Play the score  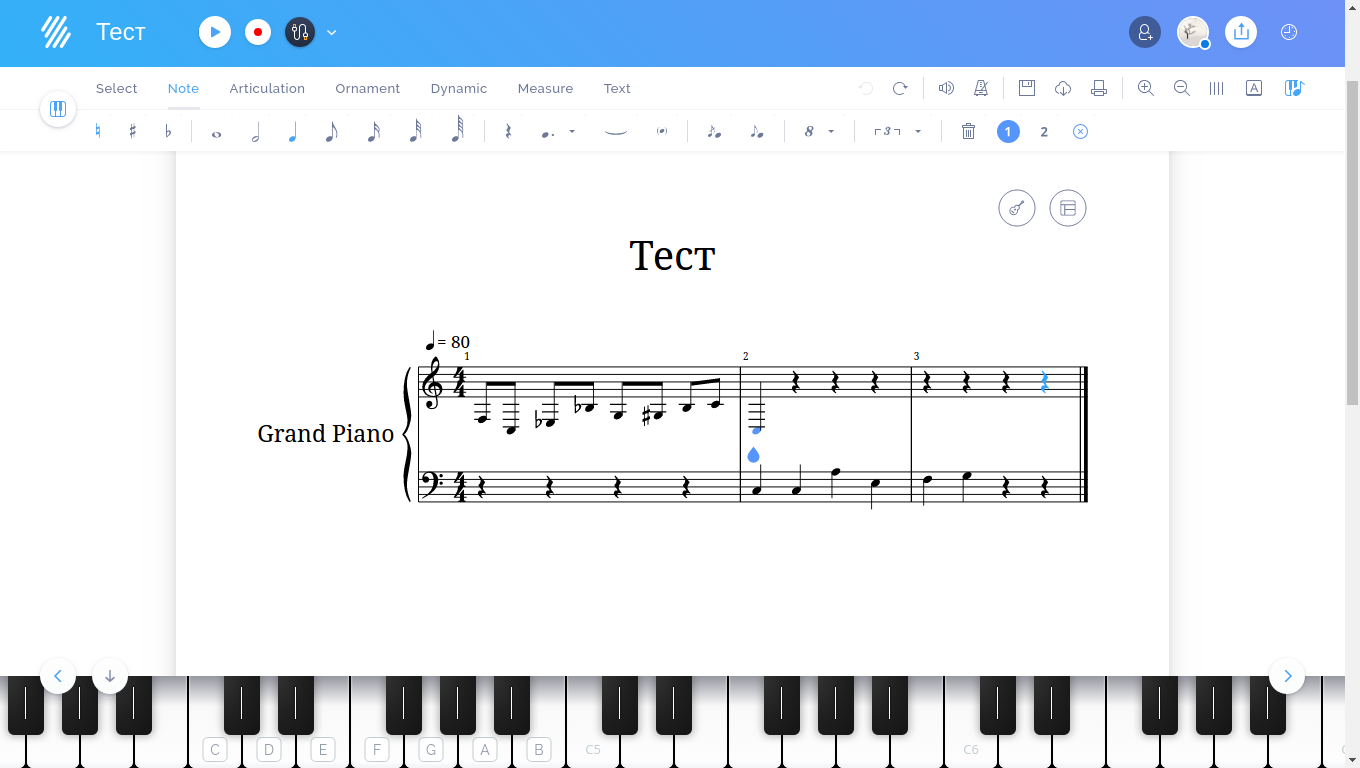[x=215, y=32]
